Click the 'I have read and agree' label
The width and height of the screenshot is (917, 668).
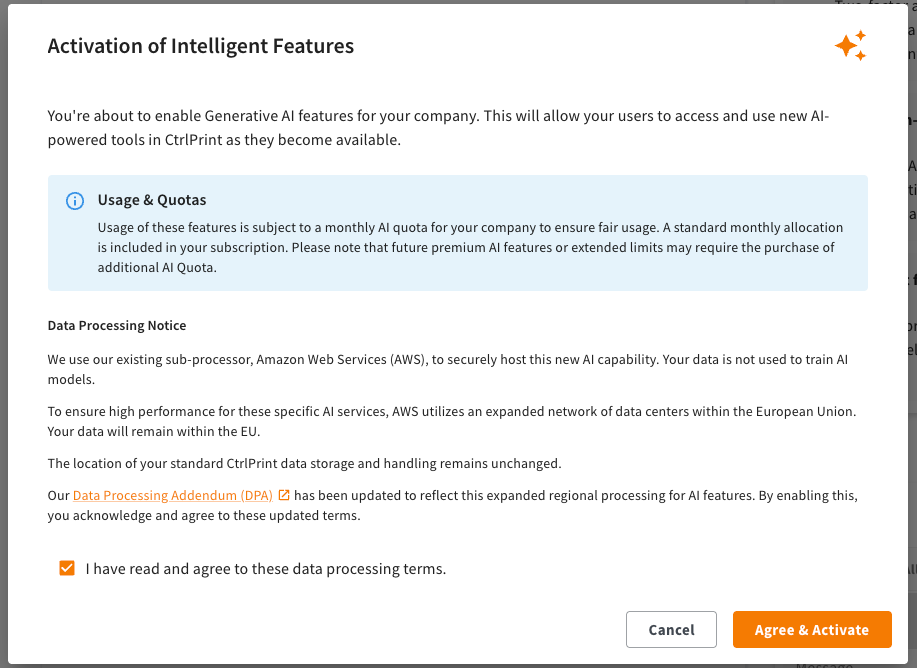265,569
